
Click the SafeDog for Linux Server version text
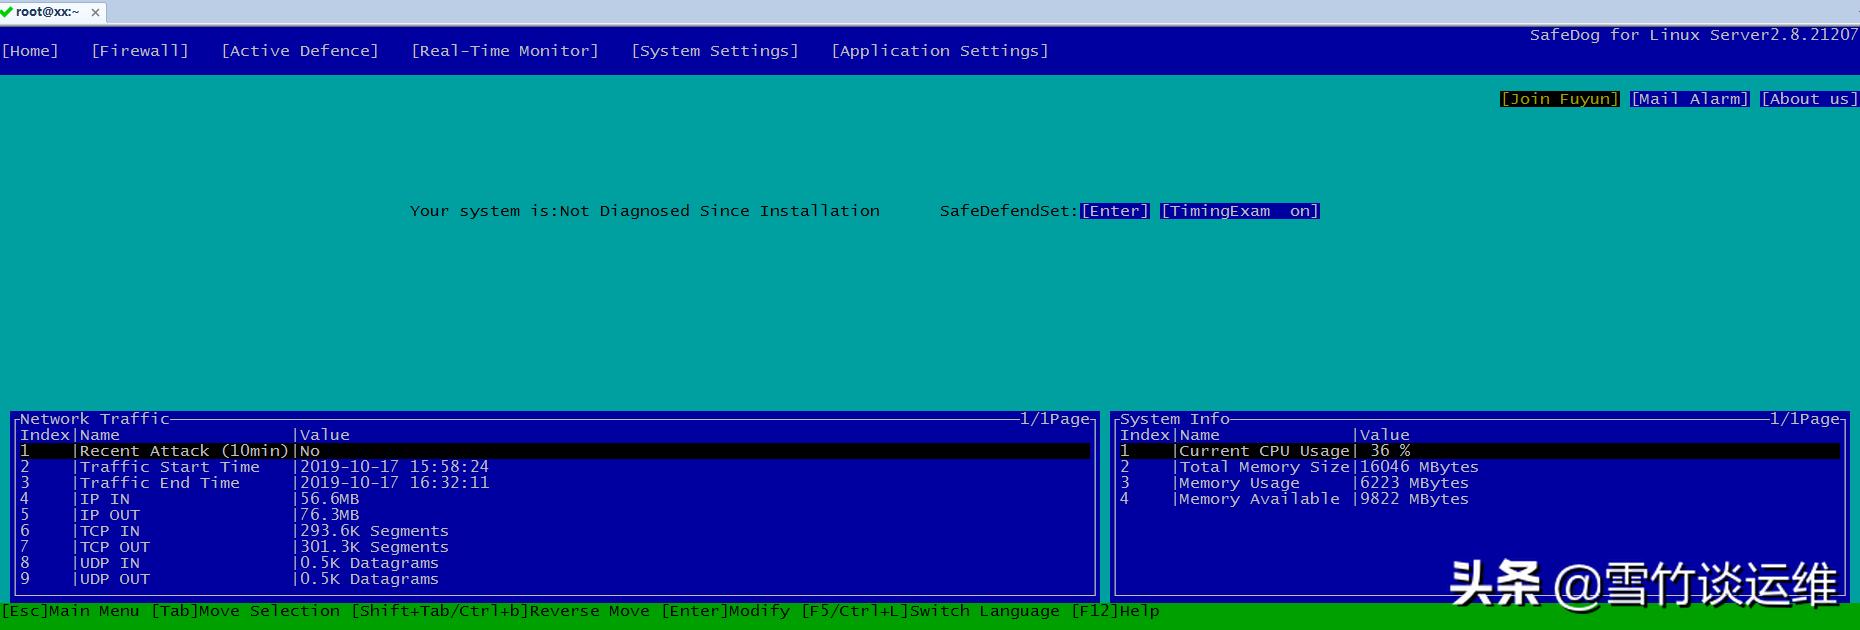pos(1693,35)
